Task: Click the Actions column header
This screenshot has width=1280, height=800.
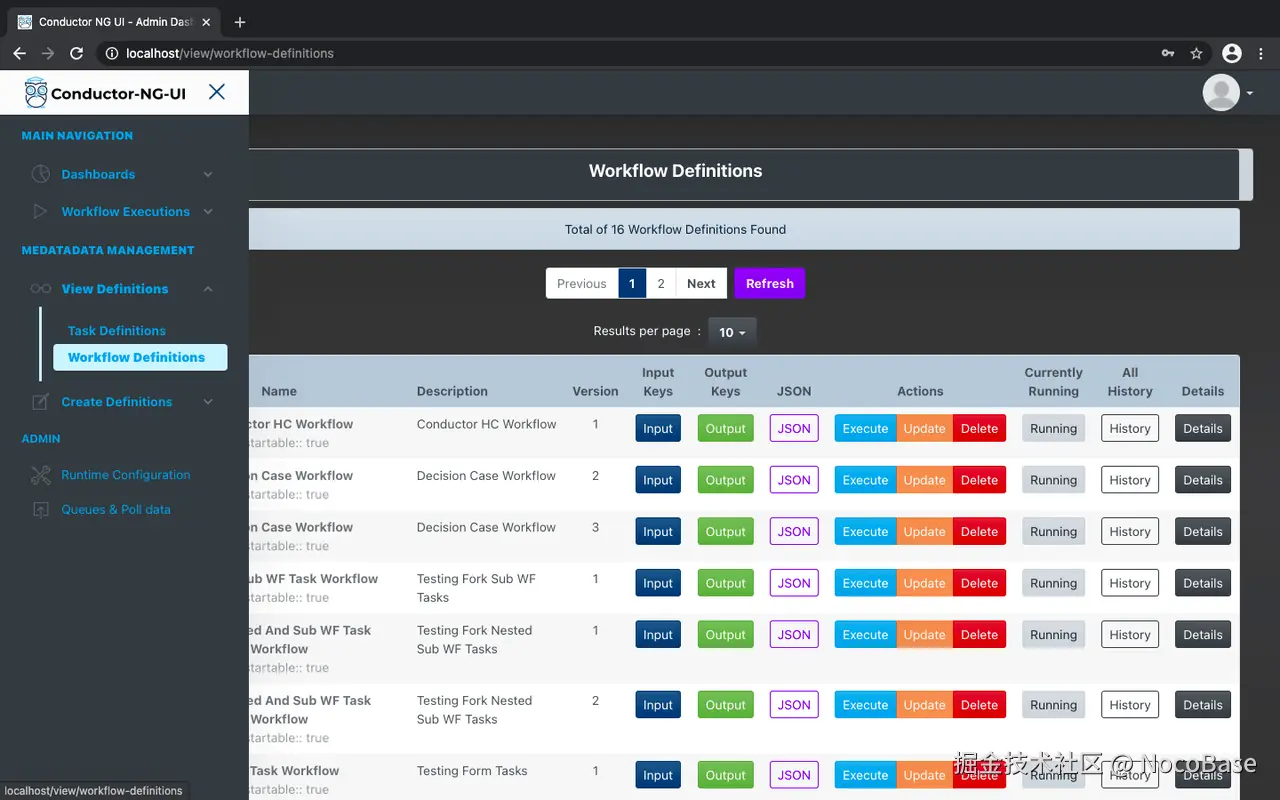Action: coord(920,392)
